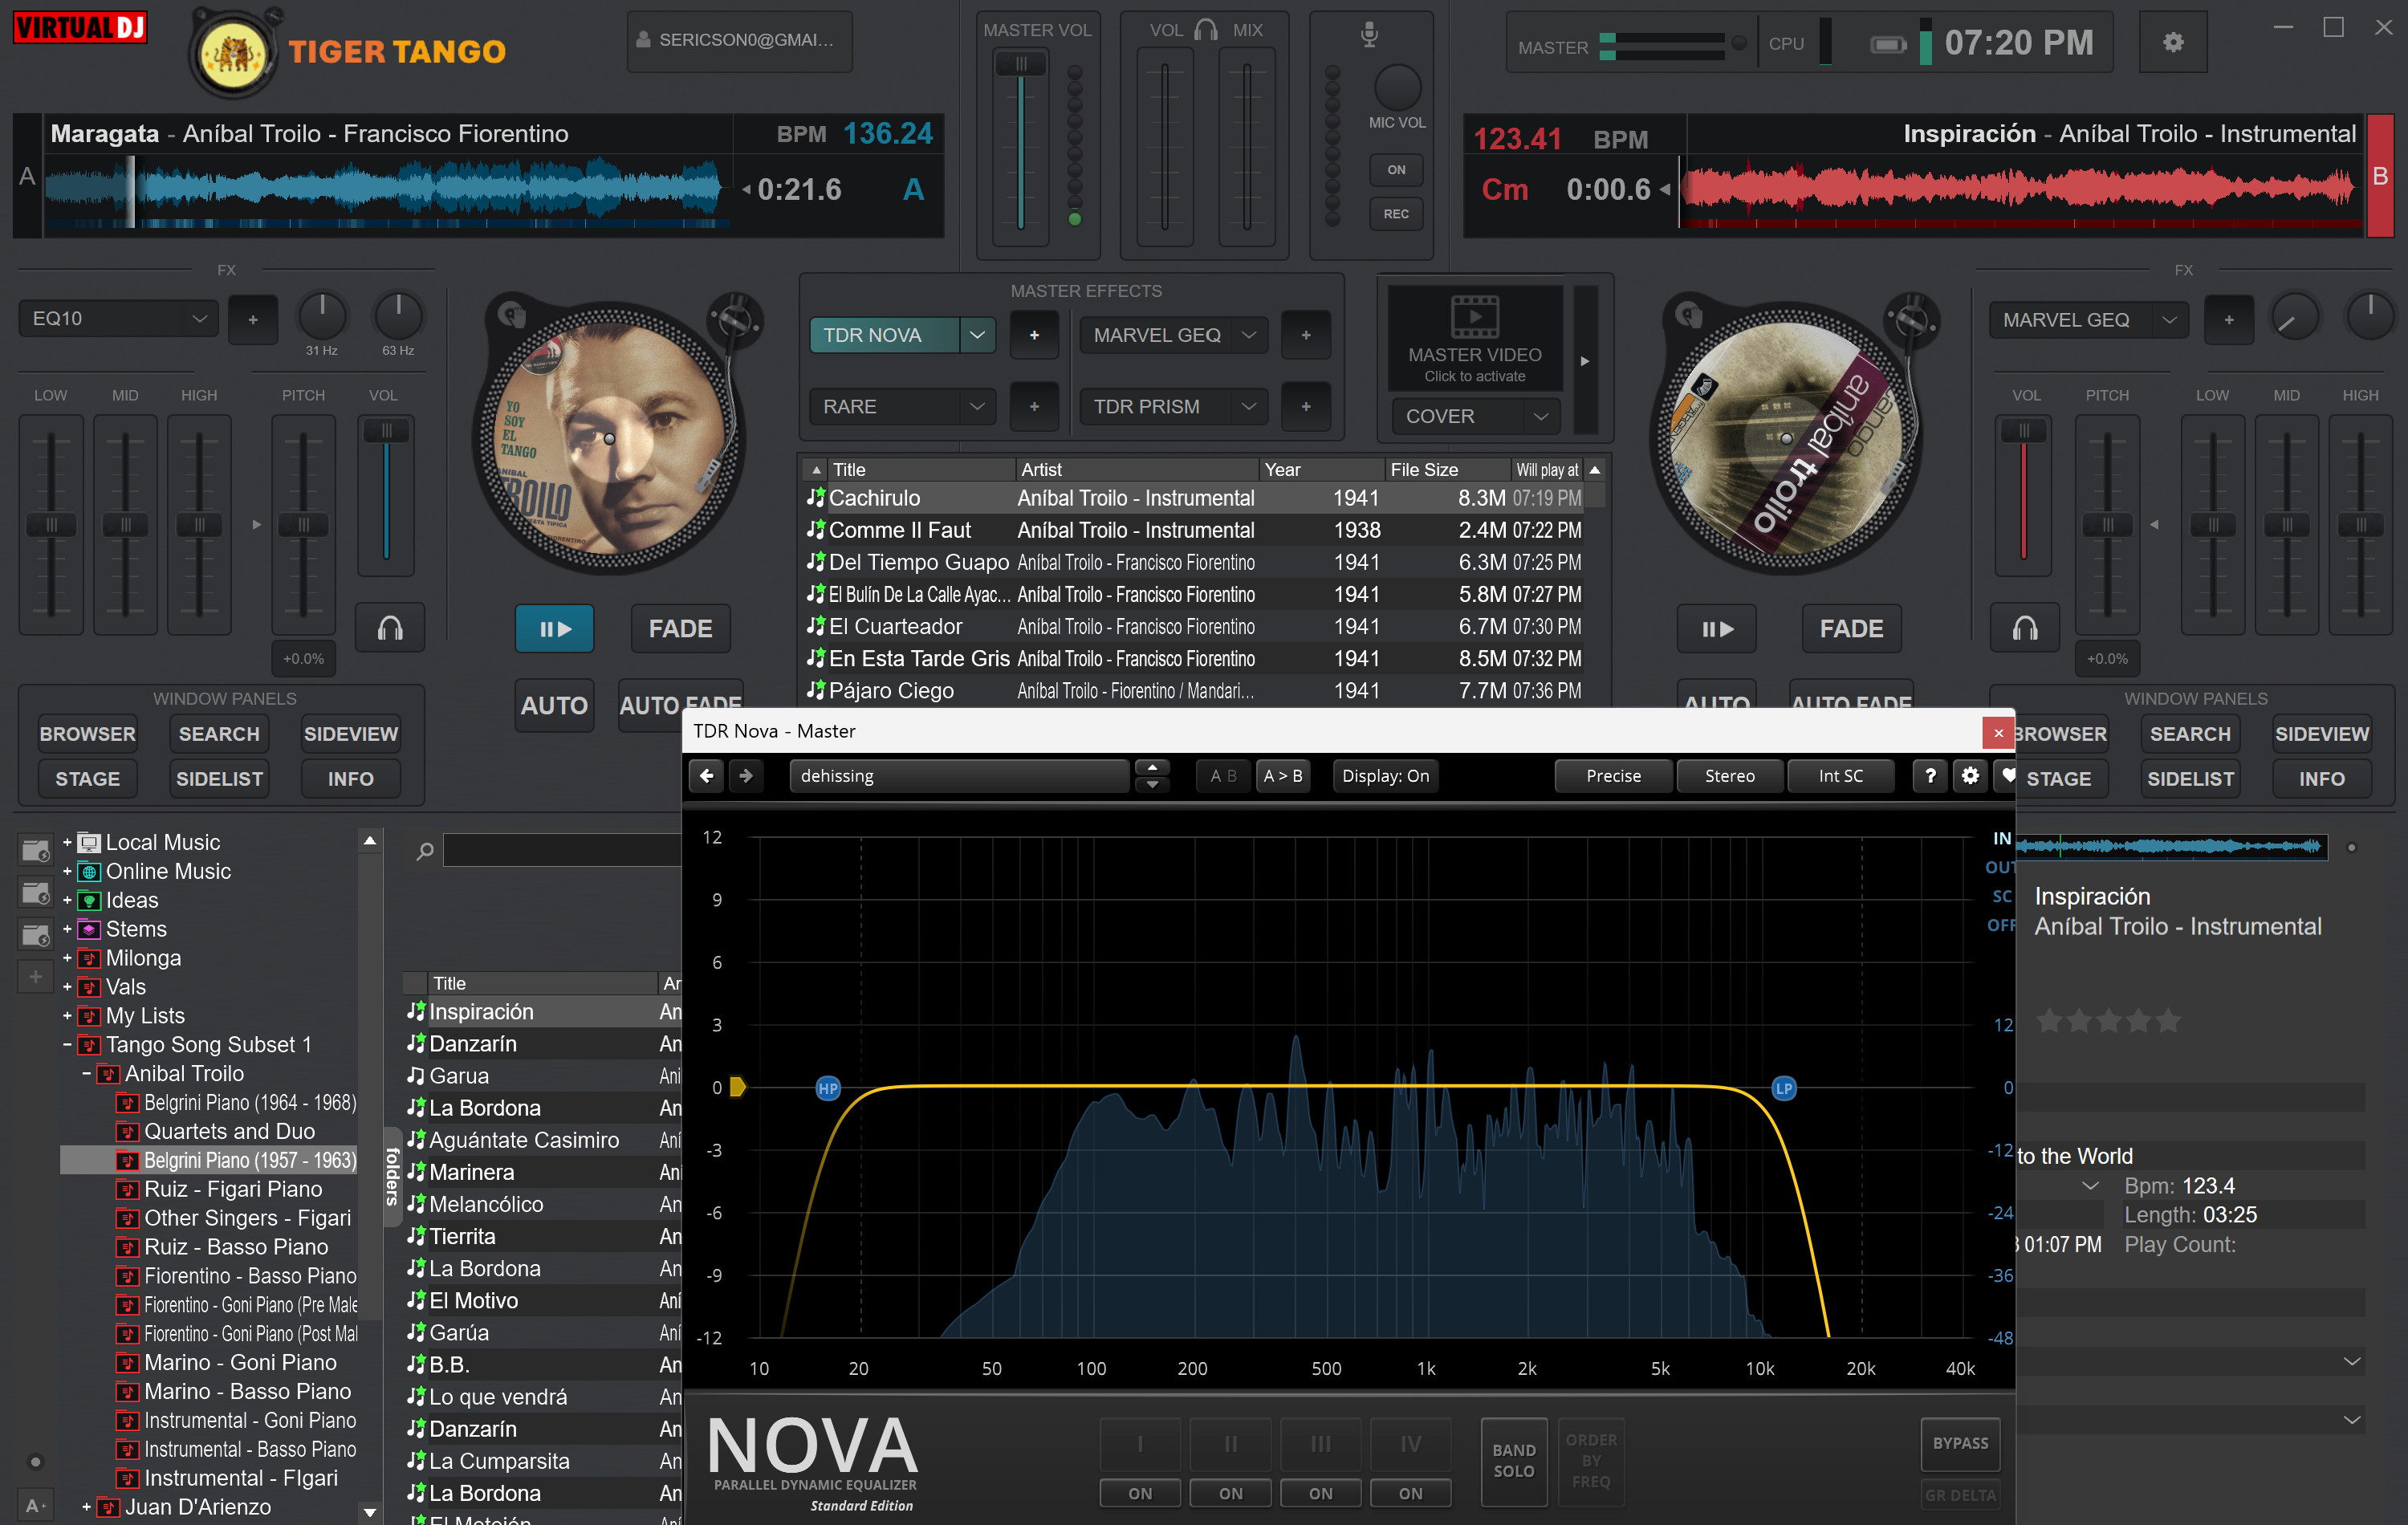The image size is (2408, 1525).
Task: Toggle microphone ON button
Action: [x=1396, y=170]
